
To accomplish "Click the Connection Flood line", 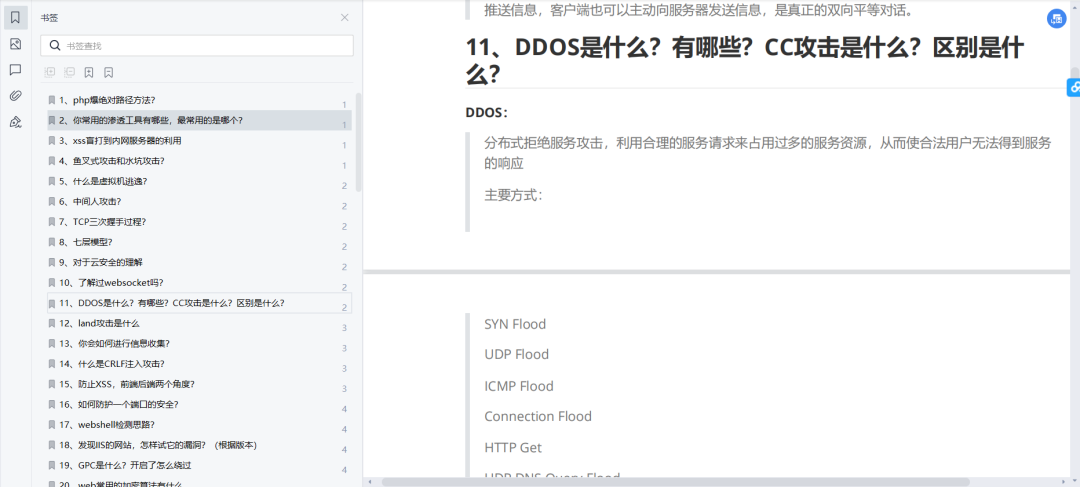I will [538, 416].
